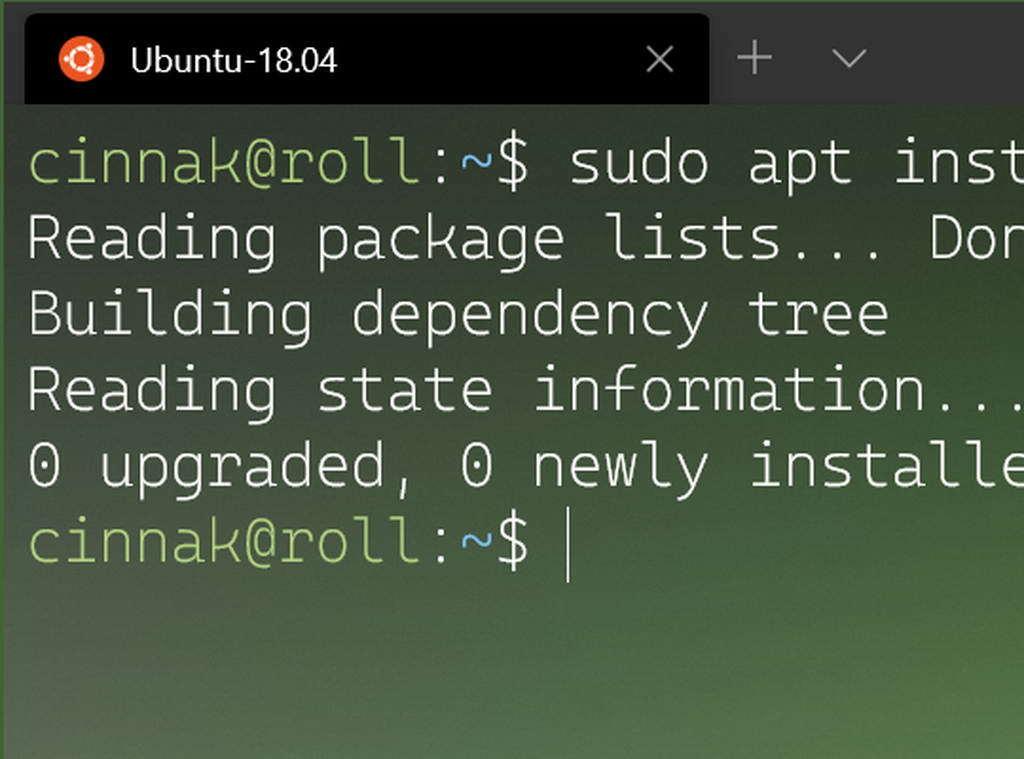Screen dimensions: 1024x759
Task: Open a new tab with the plus icon
Action: 755,59
